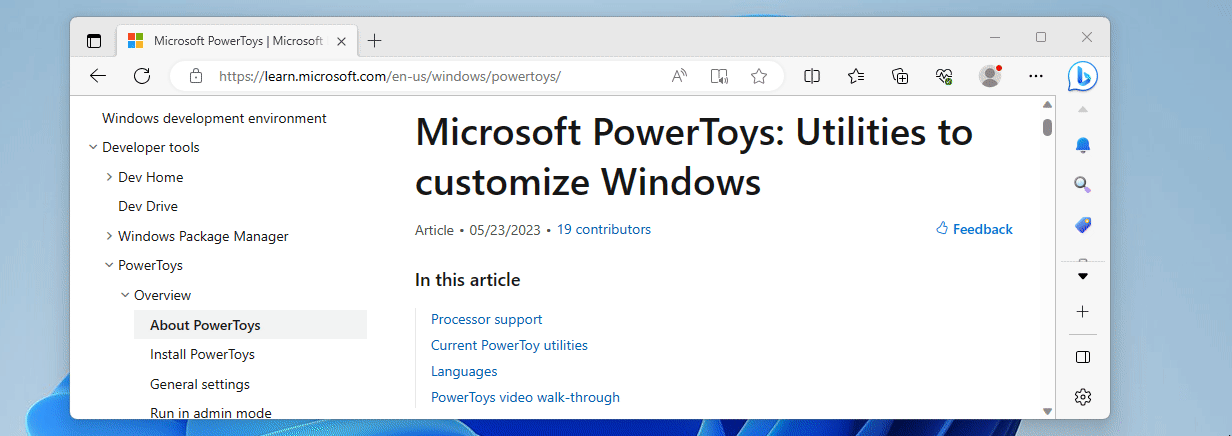Expand the Windows Package Manager node
This screenshot has height=436, width=1232.
tap(109, 237)
